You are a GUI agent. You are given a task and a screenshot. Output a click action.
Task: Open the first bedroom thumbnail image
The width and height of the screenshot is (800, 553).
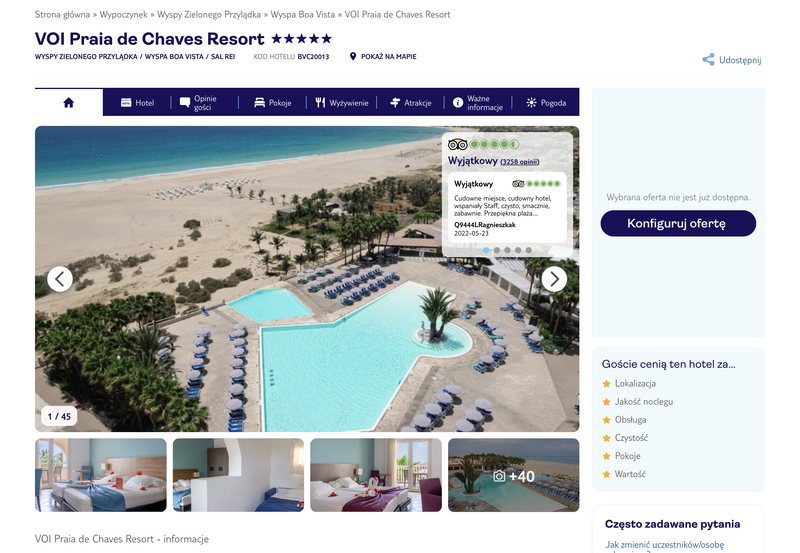coord(101,475)
